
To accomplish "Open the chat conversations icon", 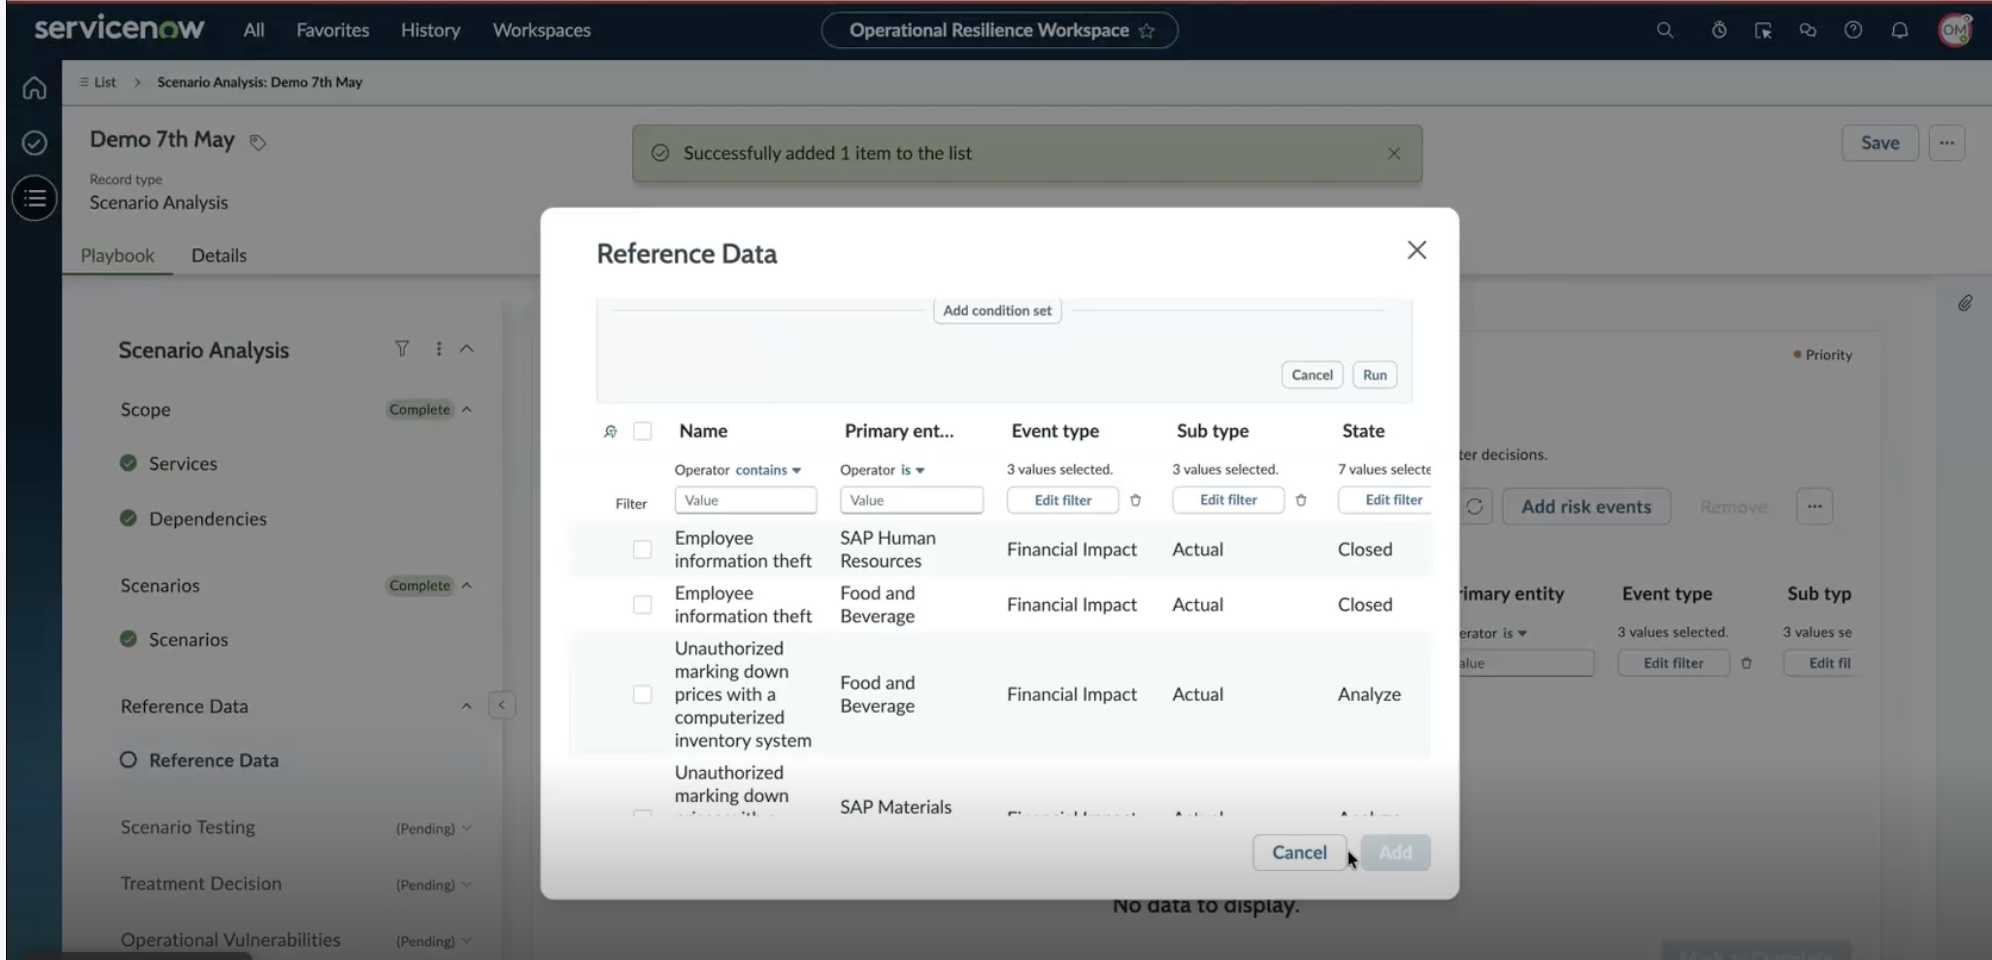I will click(1808, 30).
